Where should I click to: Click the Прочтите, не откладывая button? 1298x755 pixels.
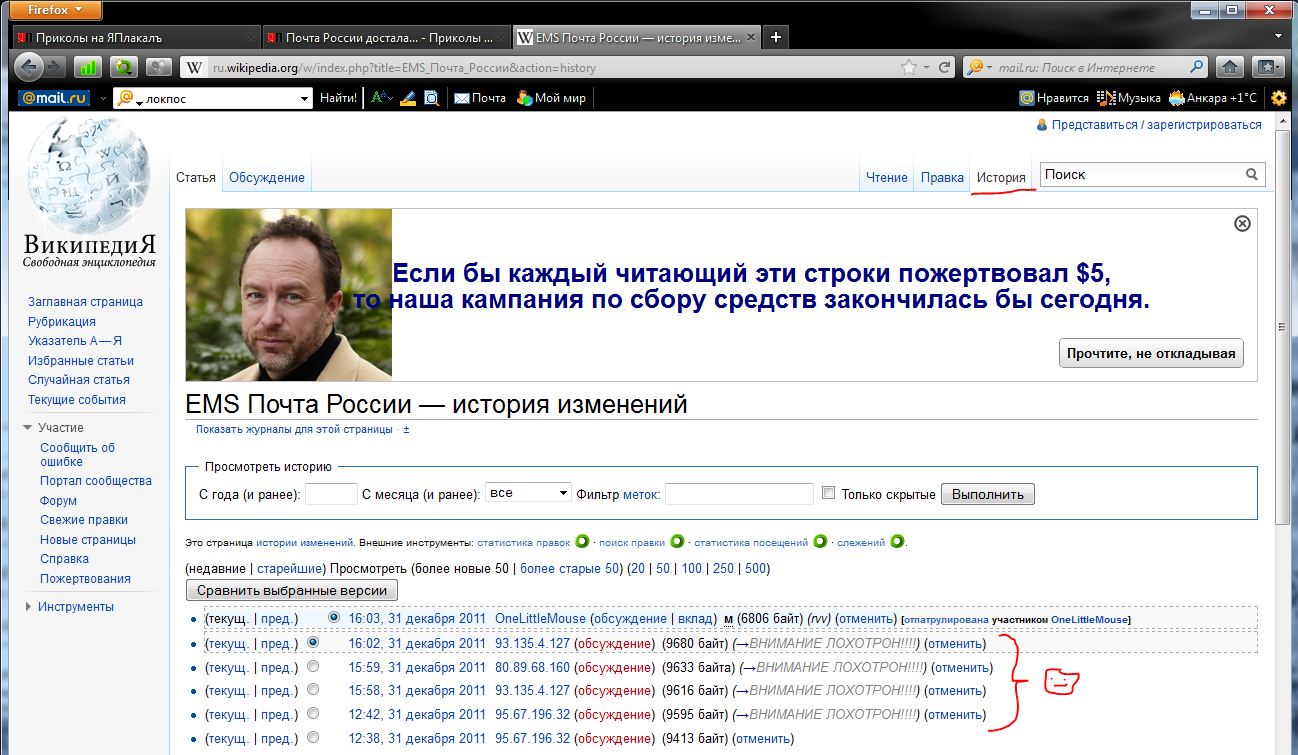coord(1152,353)
